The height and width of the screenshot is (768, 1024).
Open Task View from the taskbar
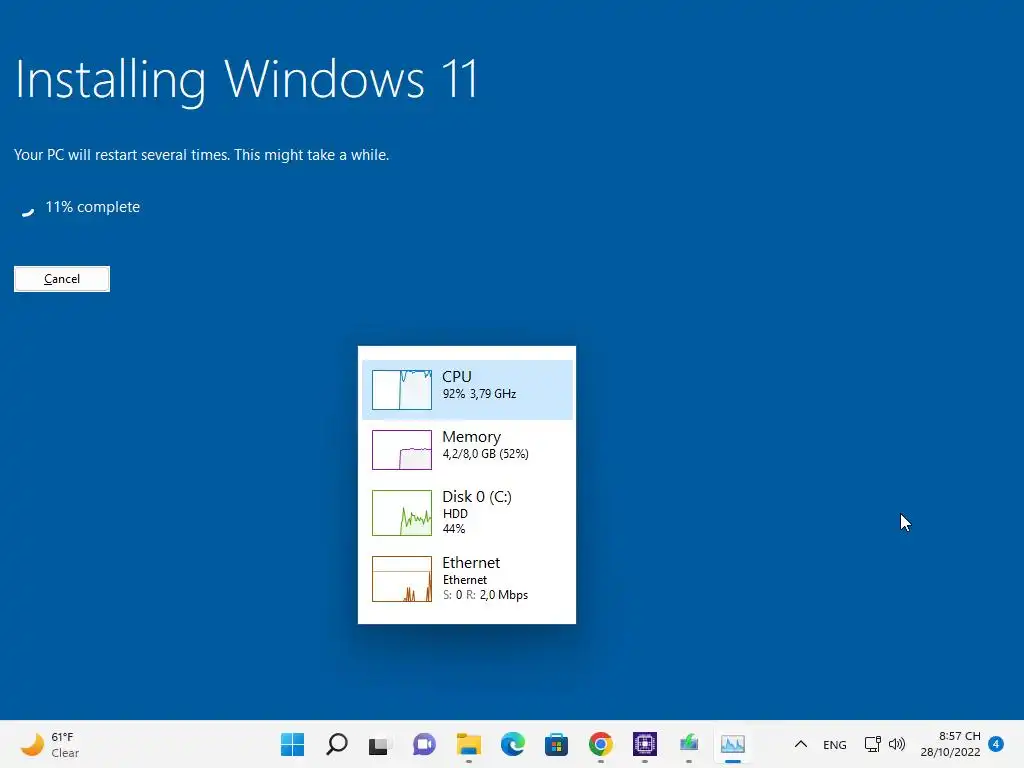(x=379, y=744)
